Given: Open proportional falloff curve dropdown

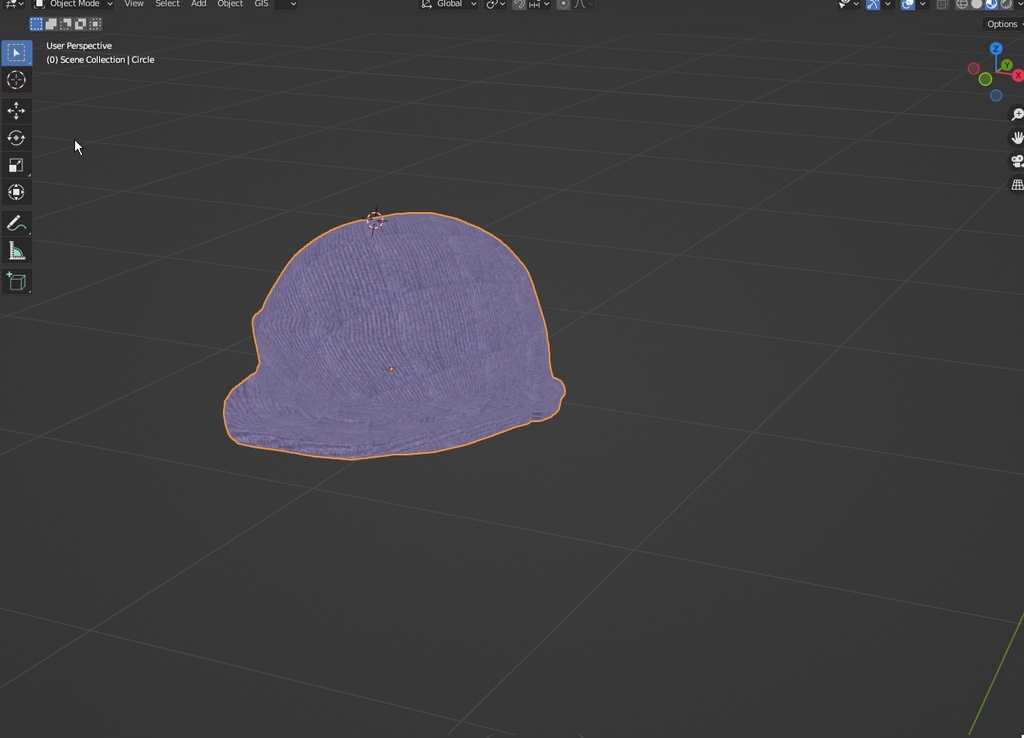Looking at the screenshot, I should pyautogui.click(x=584, y=4).
